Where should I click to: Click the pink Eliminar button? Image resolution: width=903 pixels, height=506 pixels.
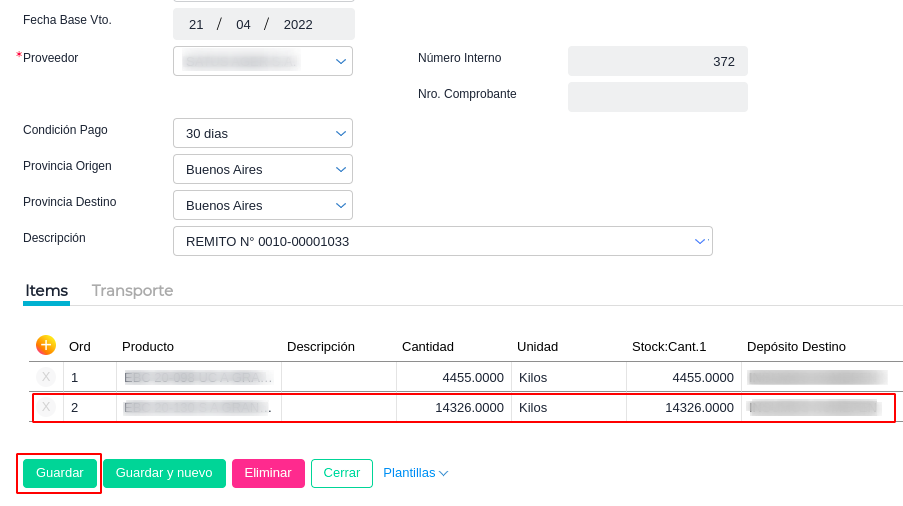pyautogui.click(x=268, y=473)
